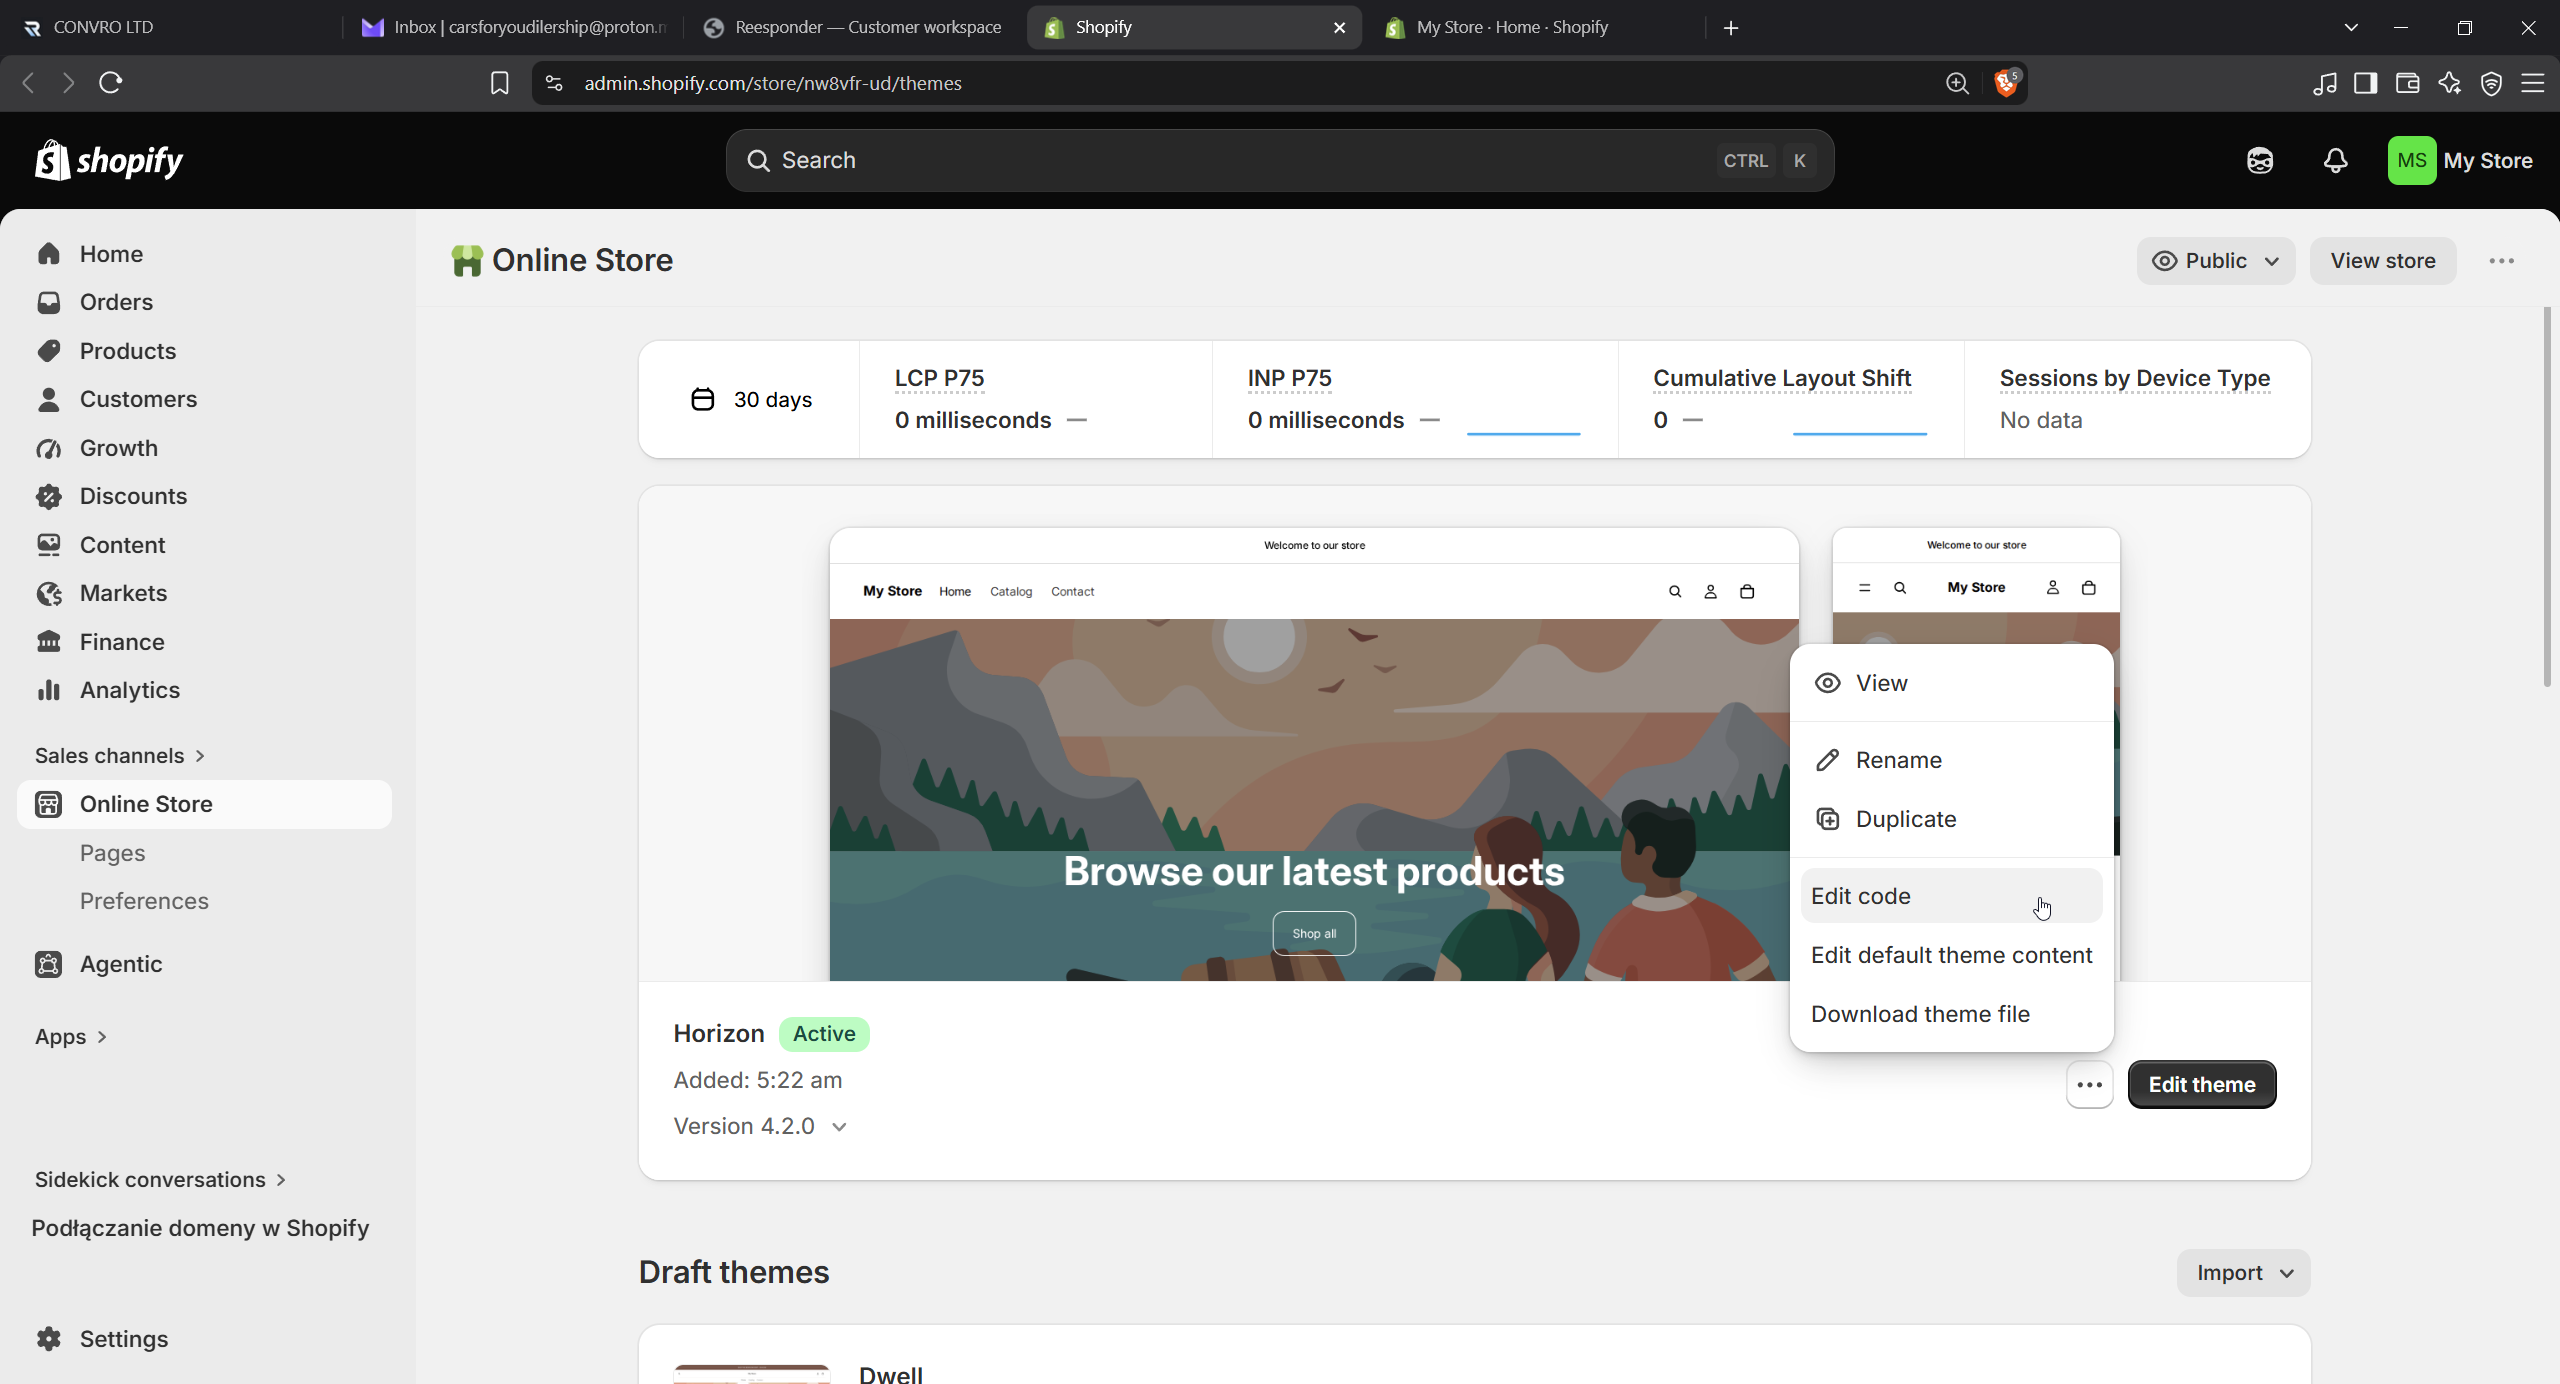
Task: Open the browser tab list chevron
Action: pos(2351,28)
